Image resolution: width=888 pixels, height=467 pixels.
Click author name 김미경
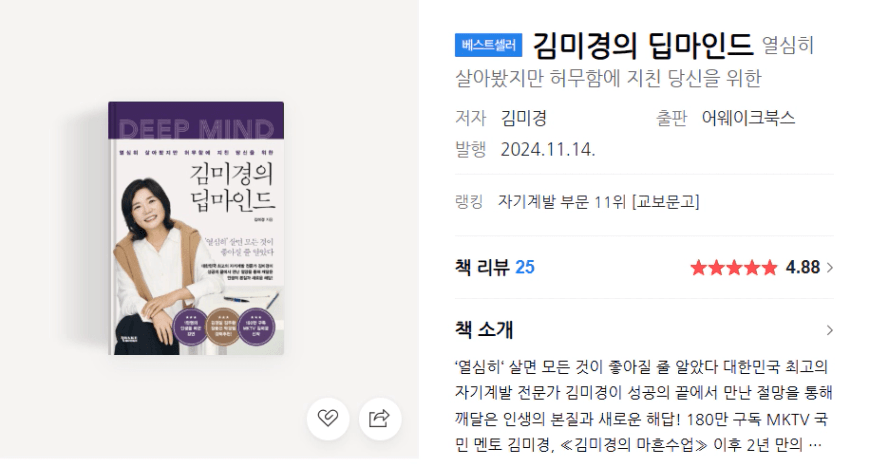(524, 118)
